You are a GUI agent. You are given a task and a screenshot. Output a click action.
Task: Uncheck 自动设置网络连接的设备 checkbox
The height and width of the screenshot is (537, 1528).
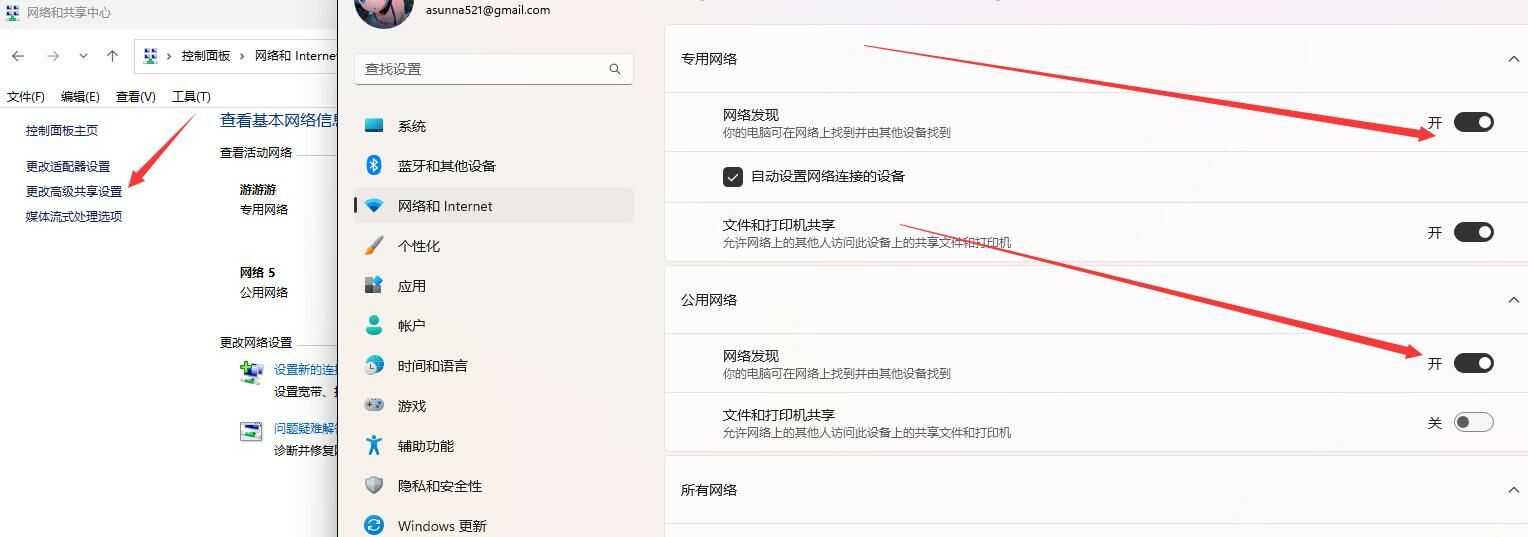[733, 177]
